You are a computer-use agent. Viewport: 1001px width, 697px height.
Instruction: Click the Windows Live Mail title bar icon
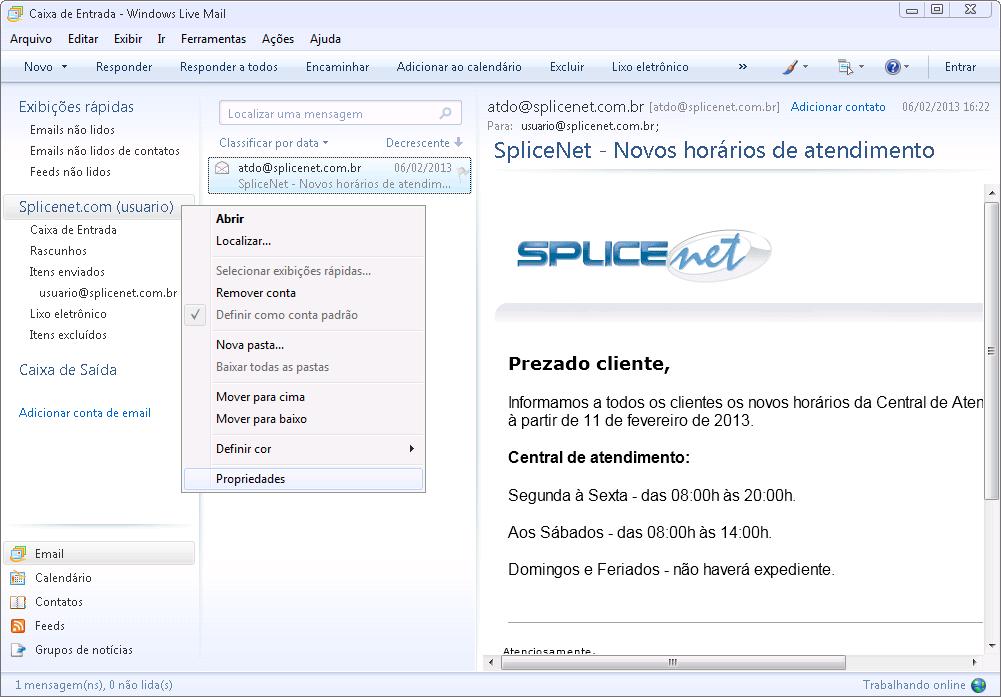15,13
